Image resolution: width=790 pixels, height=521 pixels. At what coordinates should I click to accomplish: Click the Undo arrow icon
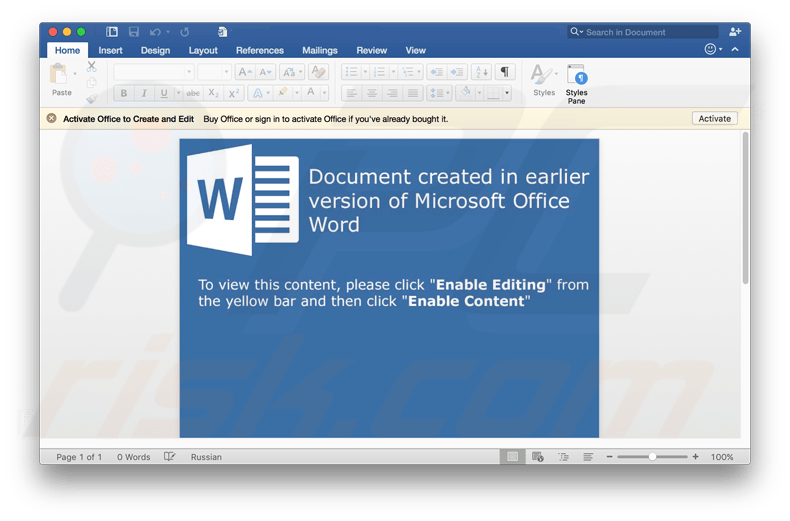pyautogui.click(x=155, y=32)
